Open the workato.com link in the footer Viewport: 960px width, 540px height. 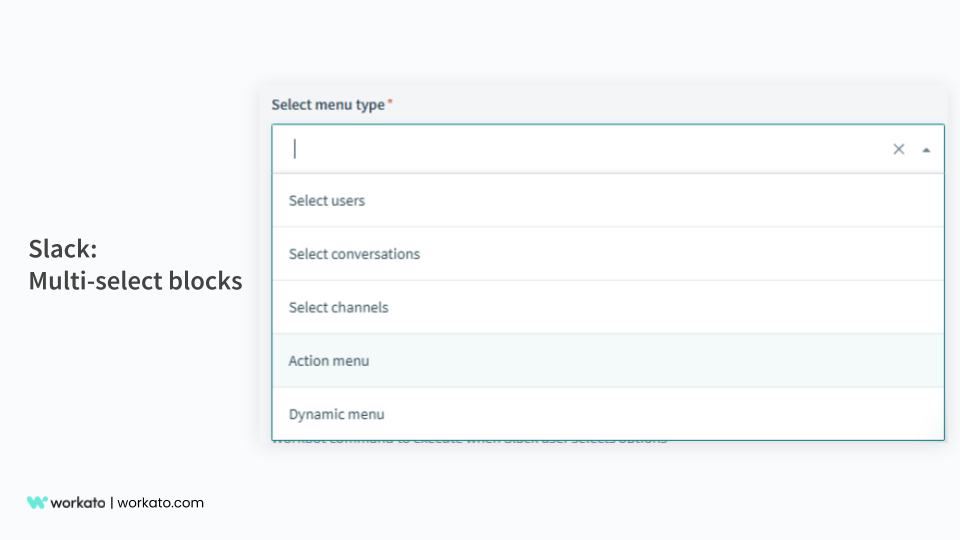pos(161,503)
